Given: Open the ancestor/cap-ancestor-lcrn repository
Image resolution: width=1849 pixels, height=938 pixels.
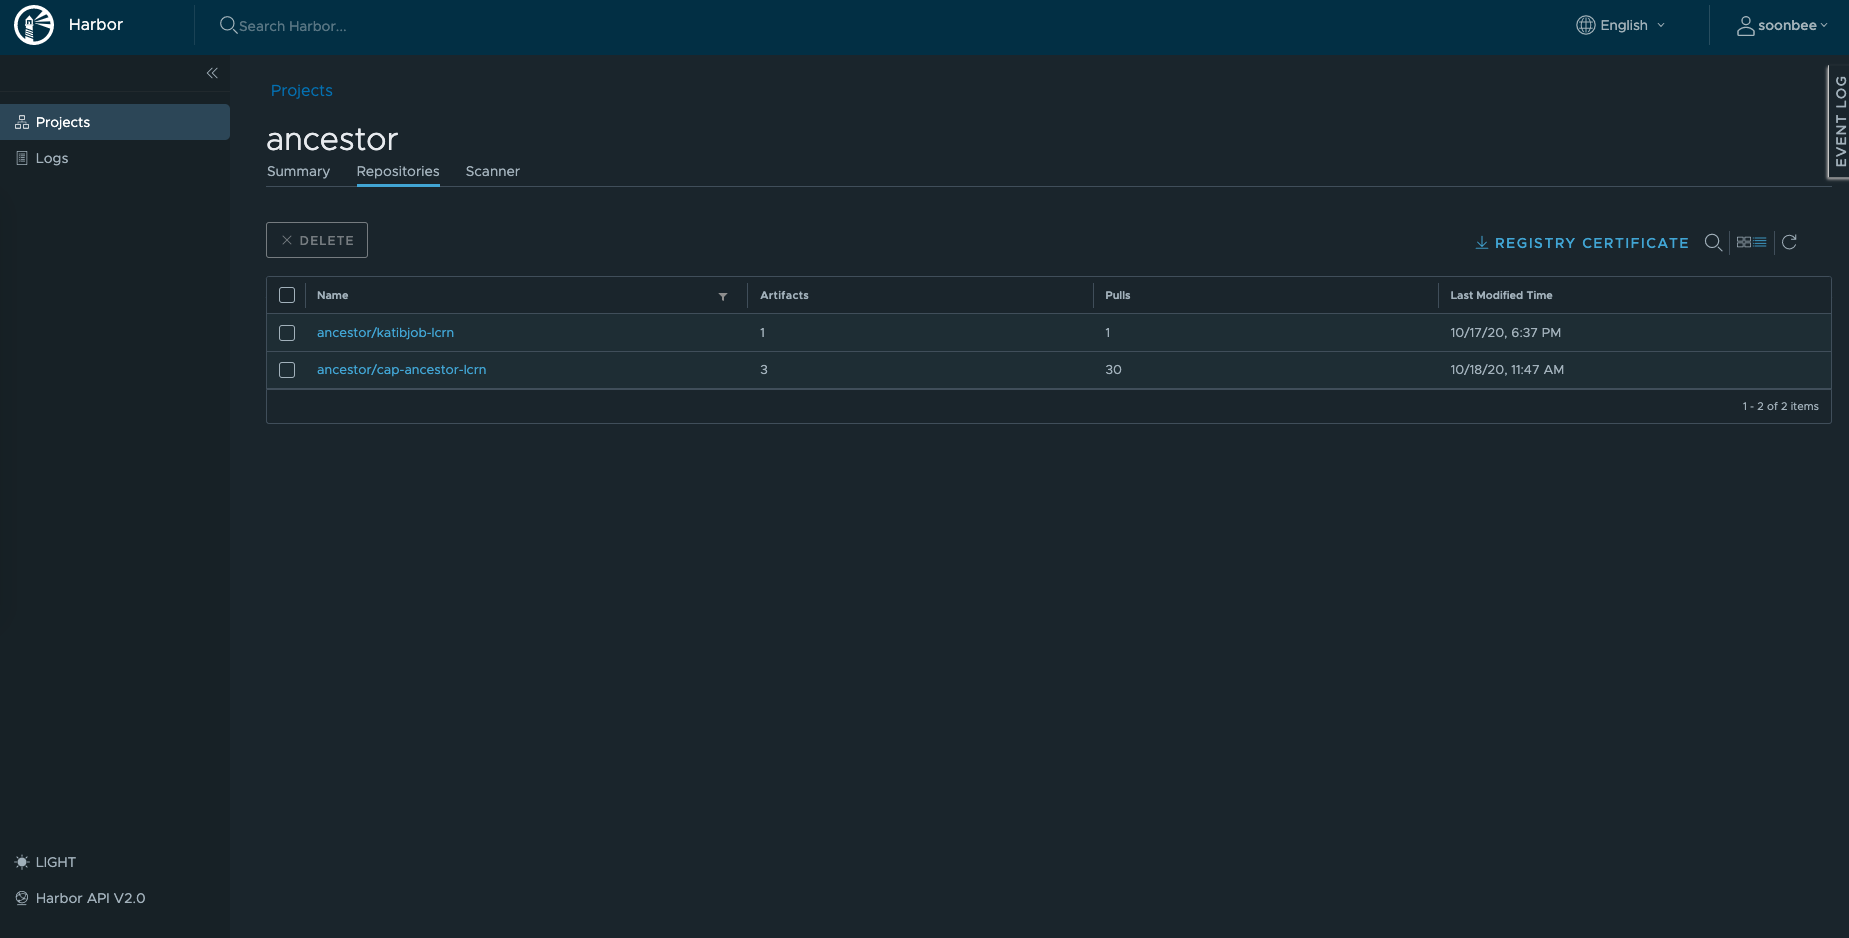Looking at the screenshot, I should click(401, 370).
